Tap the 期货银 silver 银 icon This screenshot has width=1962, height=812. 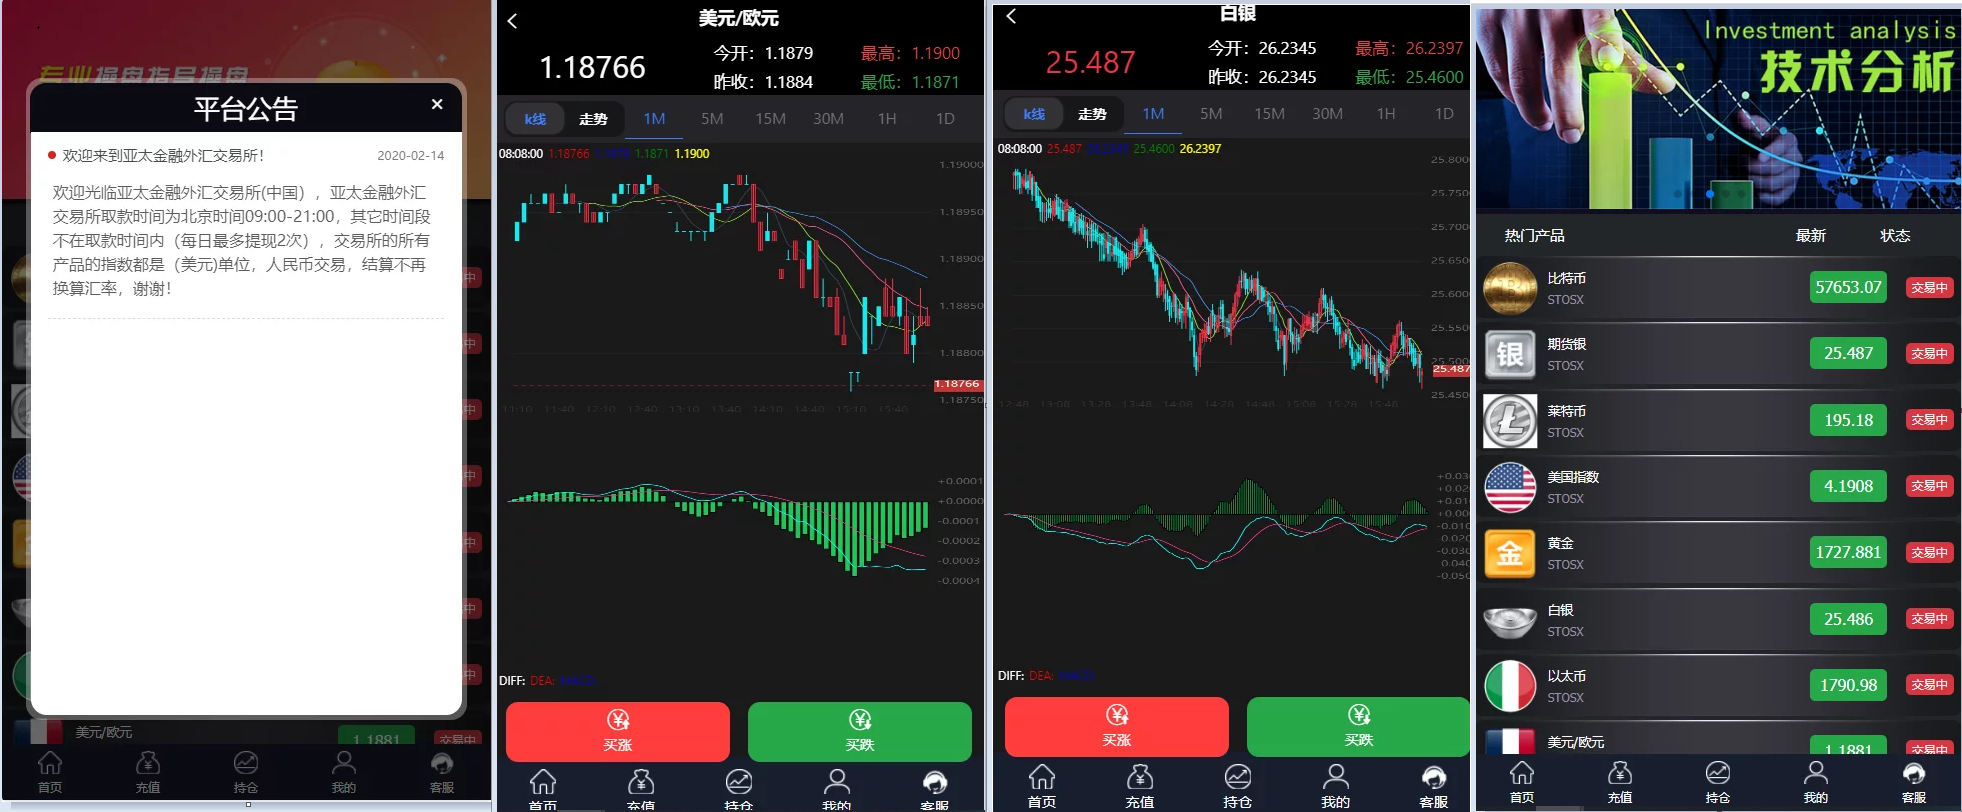[1509, 354]
